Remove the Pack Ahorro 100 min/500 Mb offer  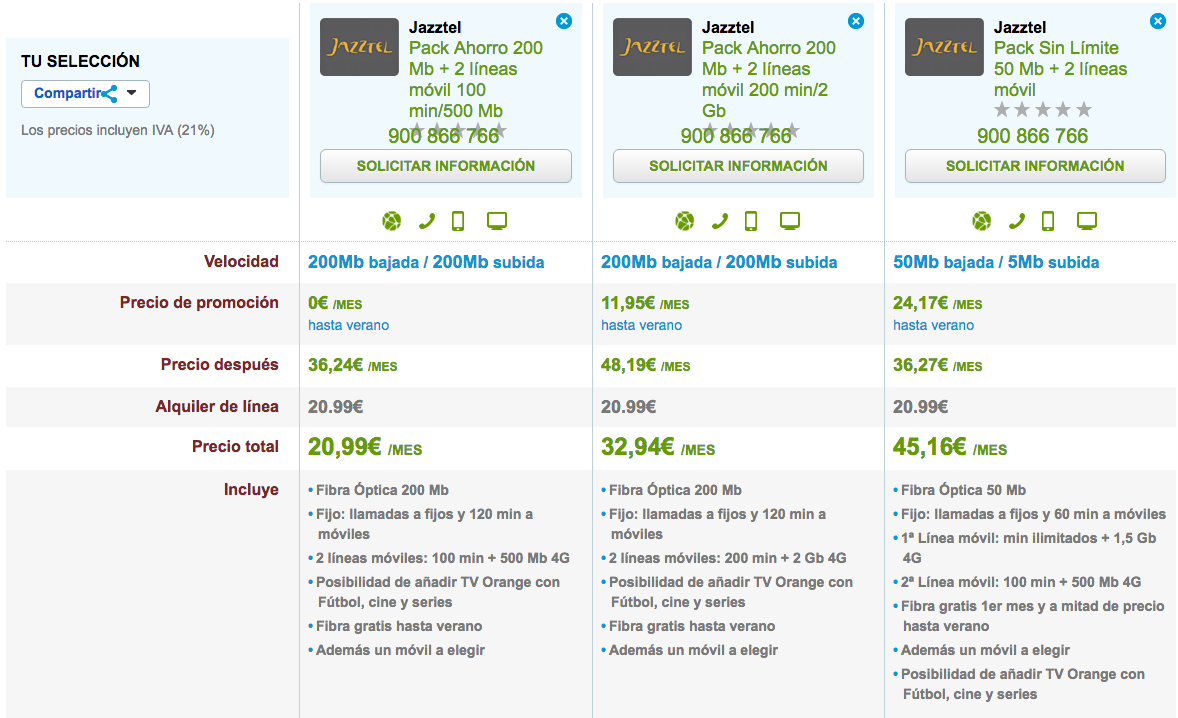pyautogui.click(x=563, y=21)
